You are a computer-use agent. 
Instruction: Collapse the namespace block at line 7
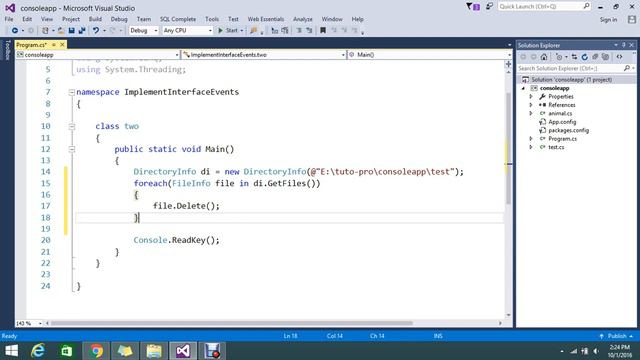[x=72, y=93]
